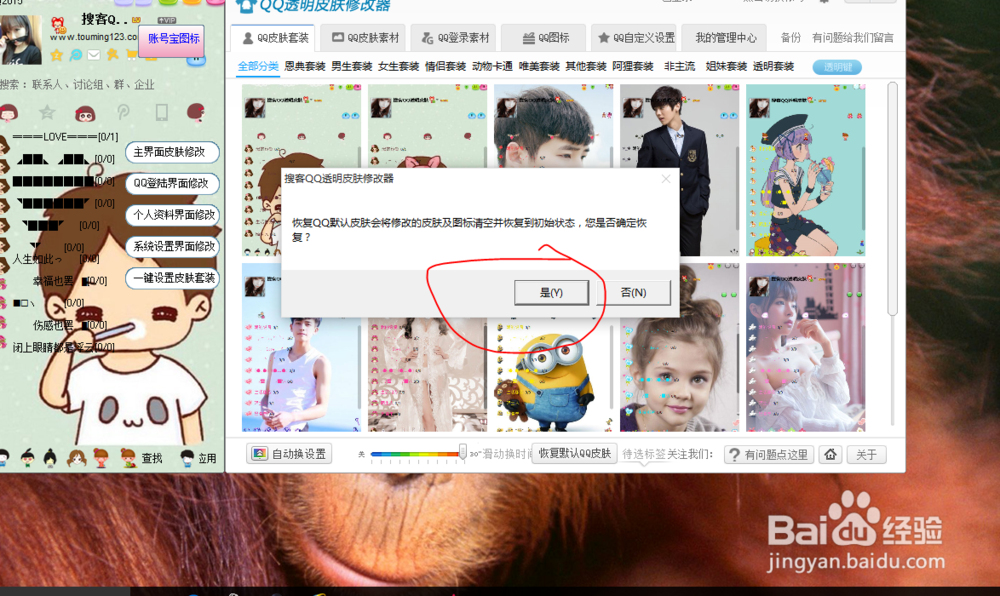Filter by 动物卡通 category

[x=492, y=66]
